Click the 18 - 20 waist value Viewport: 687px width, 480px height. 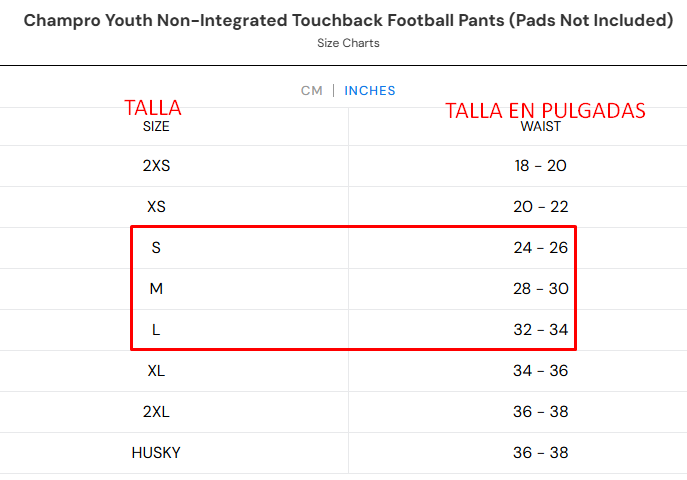[x=541, y=166]
